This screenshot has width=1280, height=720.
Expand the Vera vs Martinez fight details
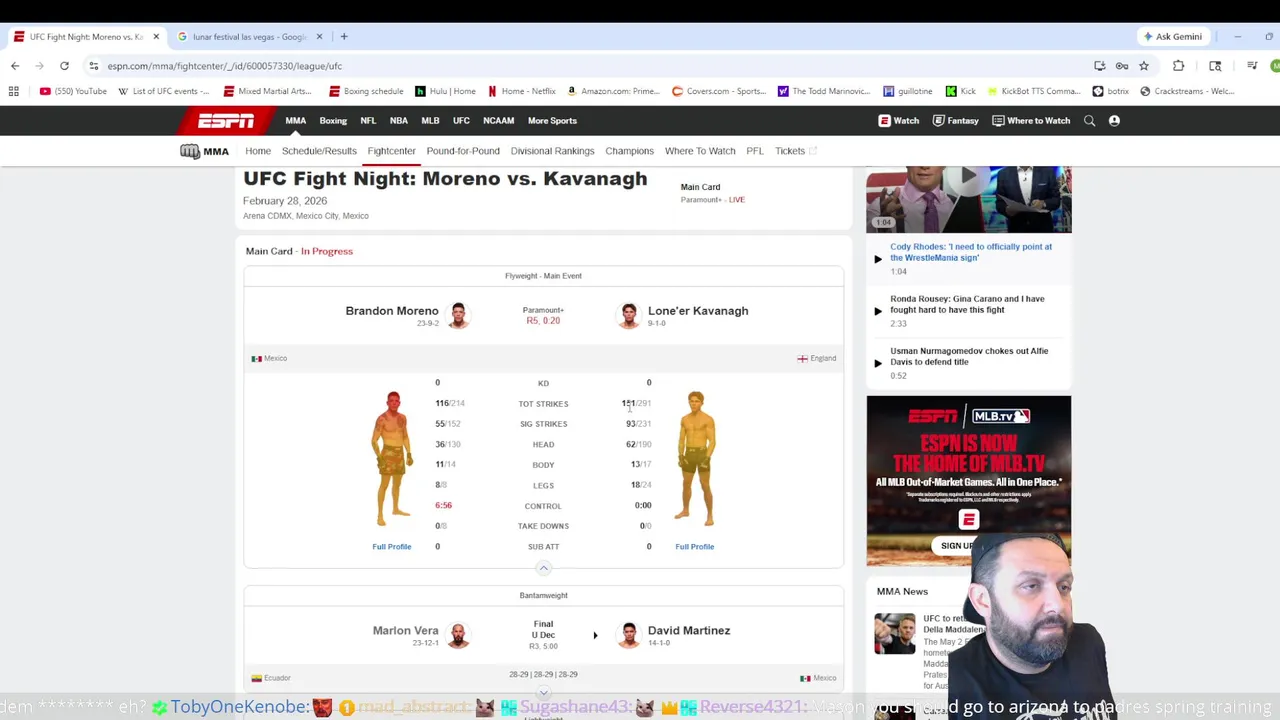click(543, 692)
